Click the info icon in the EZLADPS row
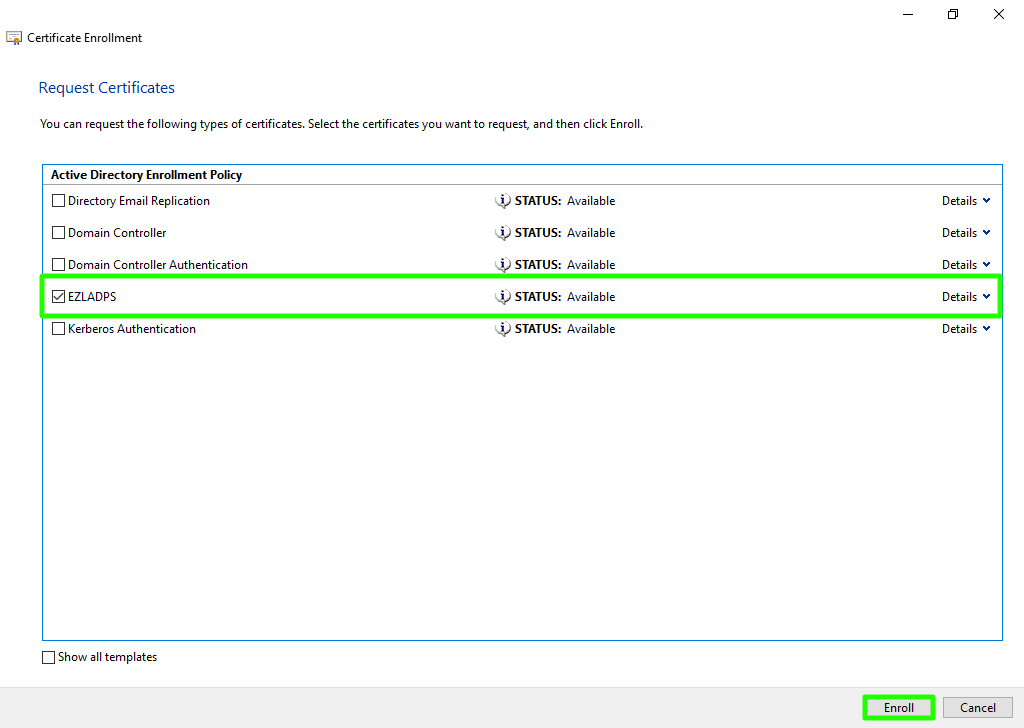Screen dimensions: 1024x728 [503, 297]
